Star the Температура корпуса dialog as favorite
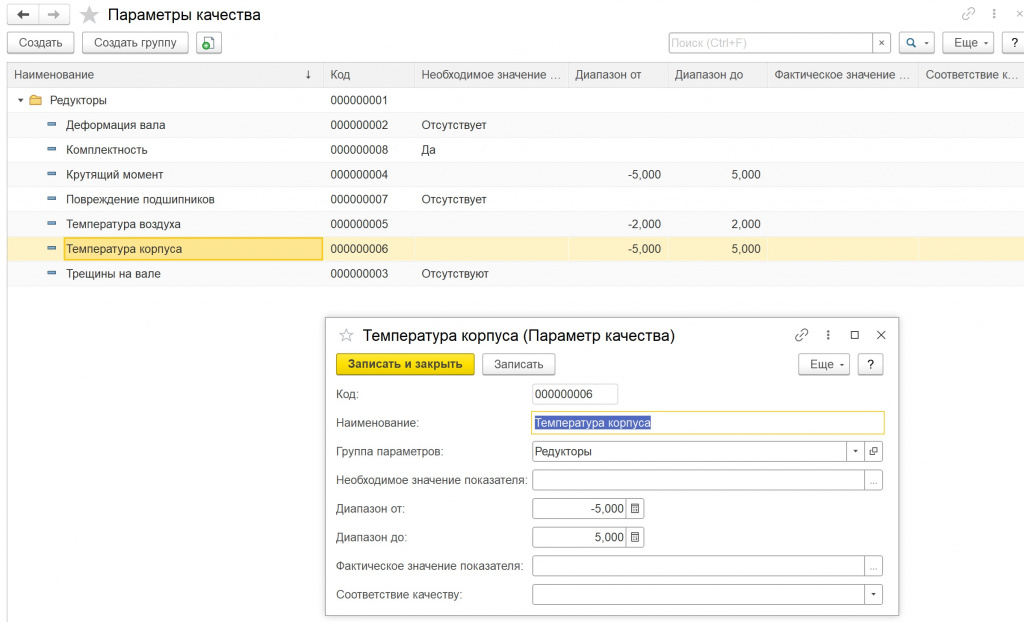The image size is (1024, 622). coord(345,336)
